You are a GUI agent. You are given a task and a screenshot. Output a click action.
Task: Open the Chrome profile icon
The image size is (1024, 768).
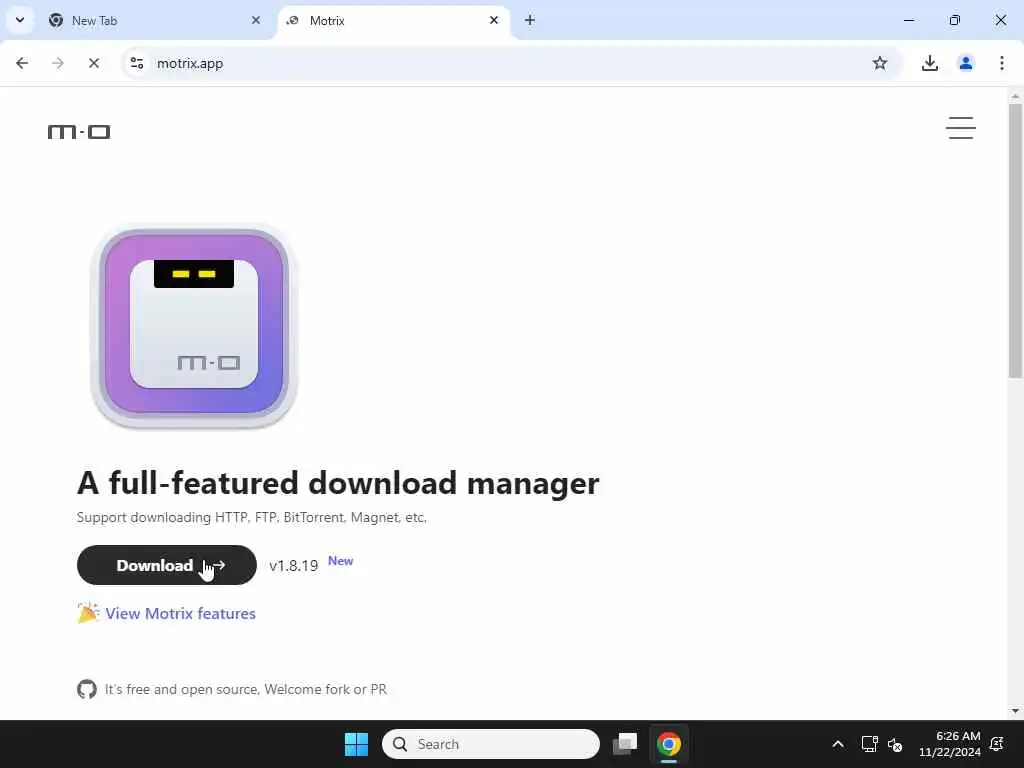[965, 63]
